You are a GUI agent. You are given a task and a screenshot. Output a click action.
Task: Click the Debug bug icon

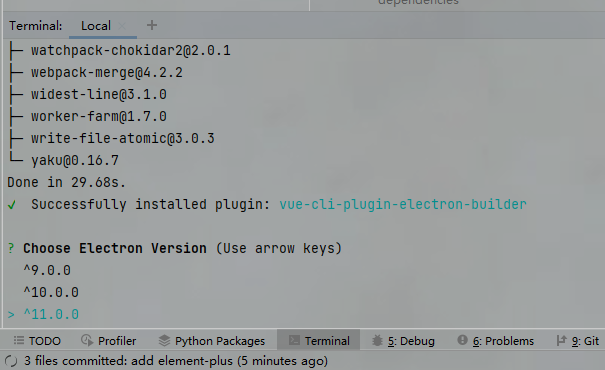pos(377,340)
